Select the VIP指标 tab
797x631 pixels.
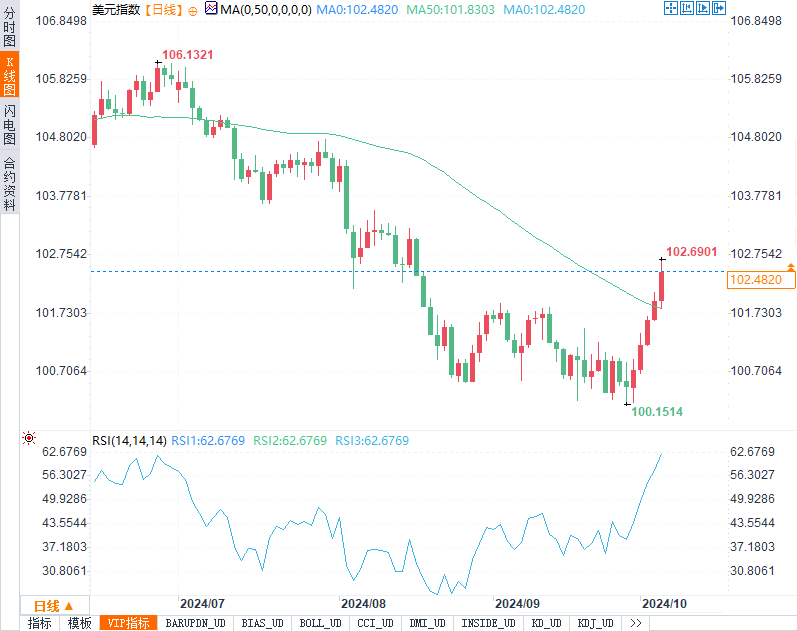(x=129, y=623)
